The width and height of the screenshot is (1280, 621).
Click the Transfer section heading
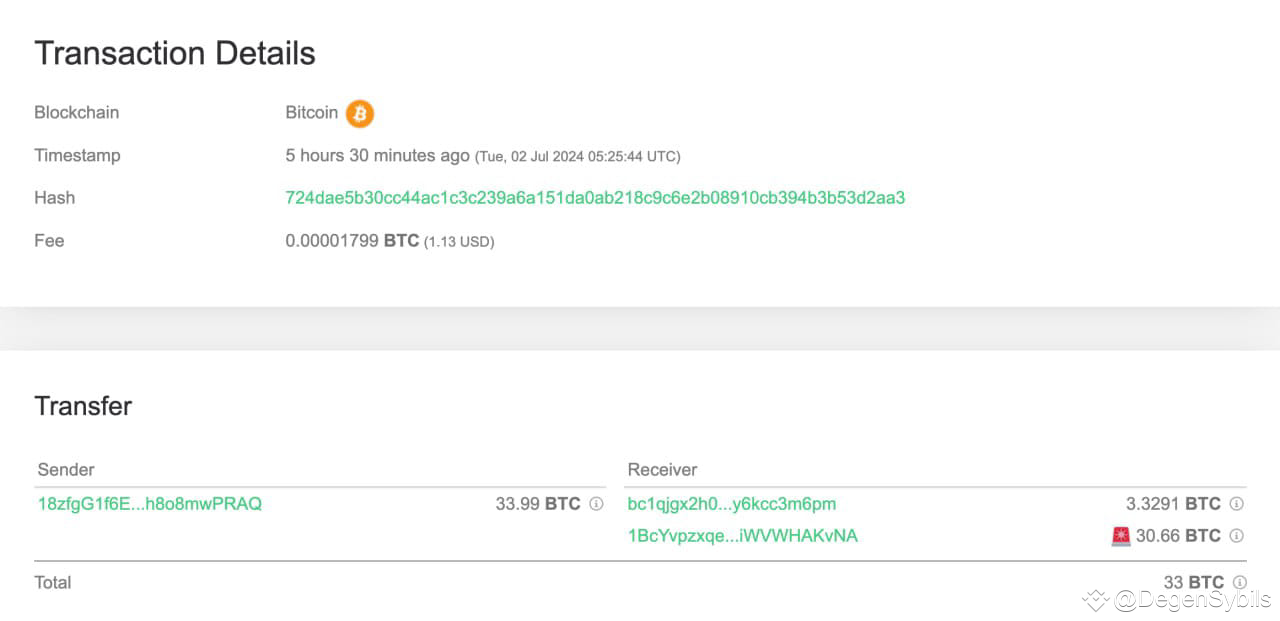(x=83, y=406)
